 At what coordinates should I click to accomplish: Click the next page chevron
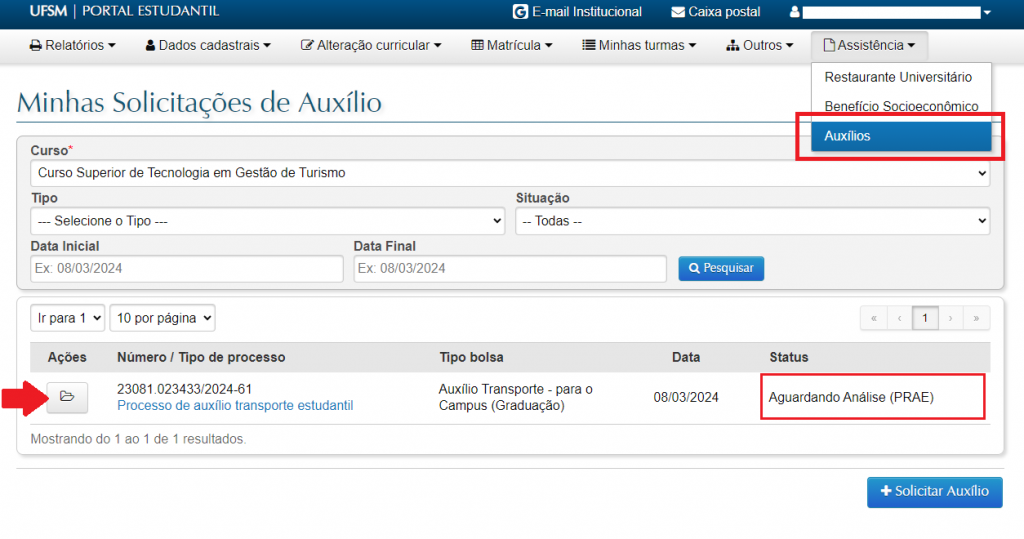950,318
